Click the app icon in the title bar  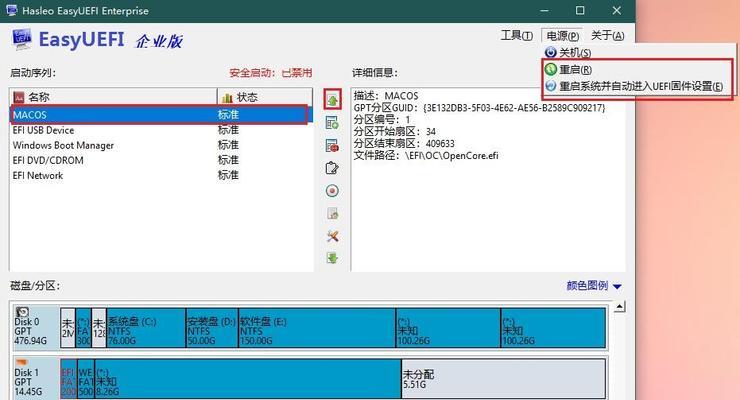click(11, 10)
